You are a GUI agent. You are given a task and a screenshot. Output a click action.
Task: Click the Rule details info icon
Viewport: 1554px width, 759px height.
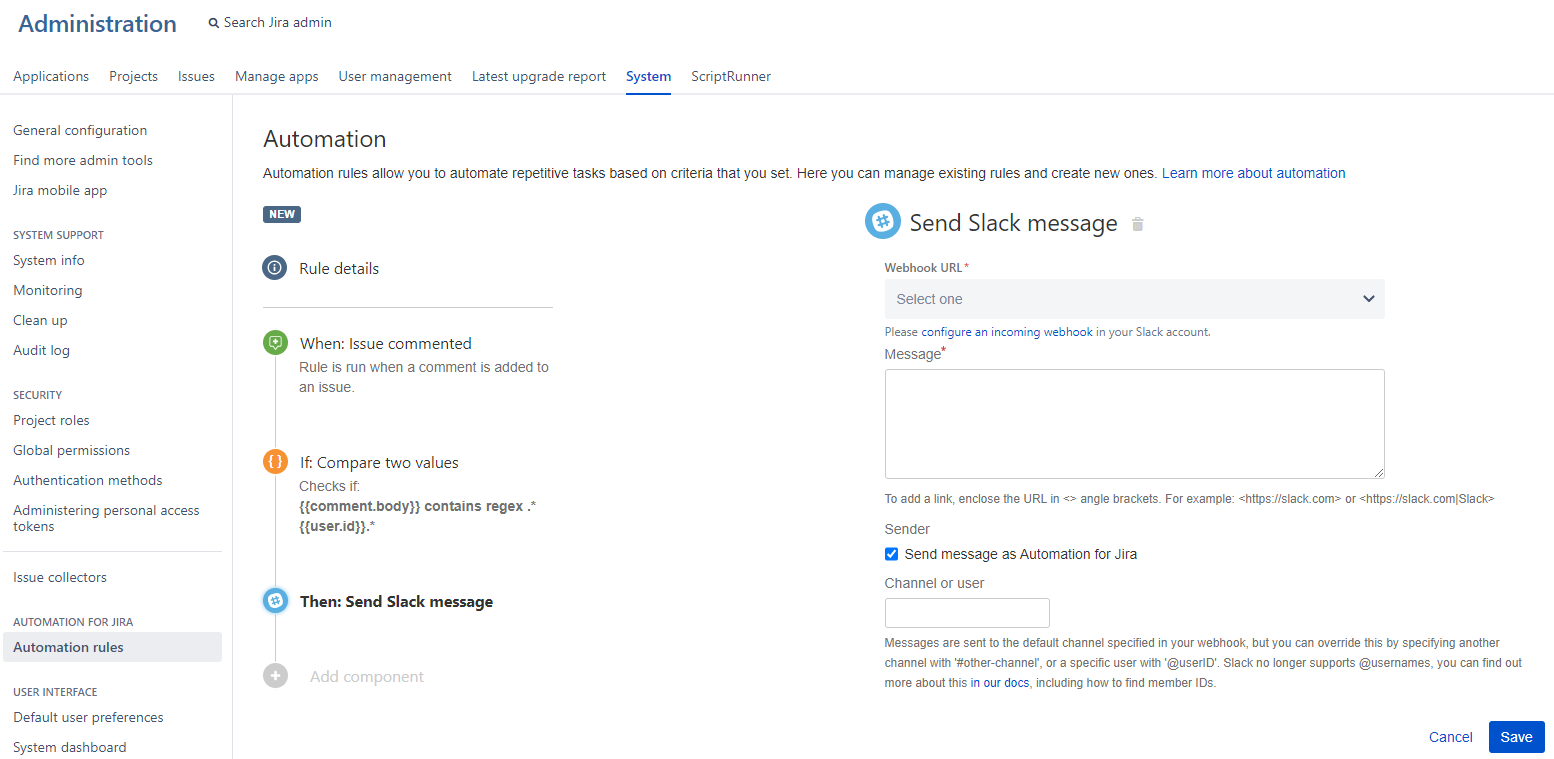click(x=275, y=268)
